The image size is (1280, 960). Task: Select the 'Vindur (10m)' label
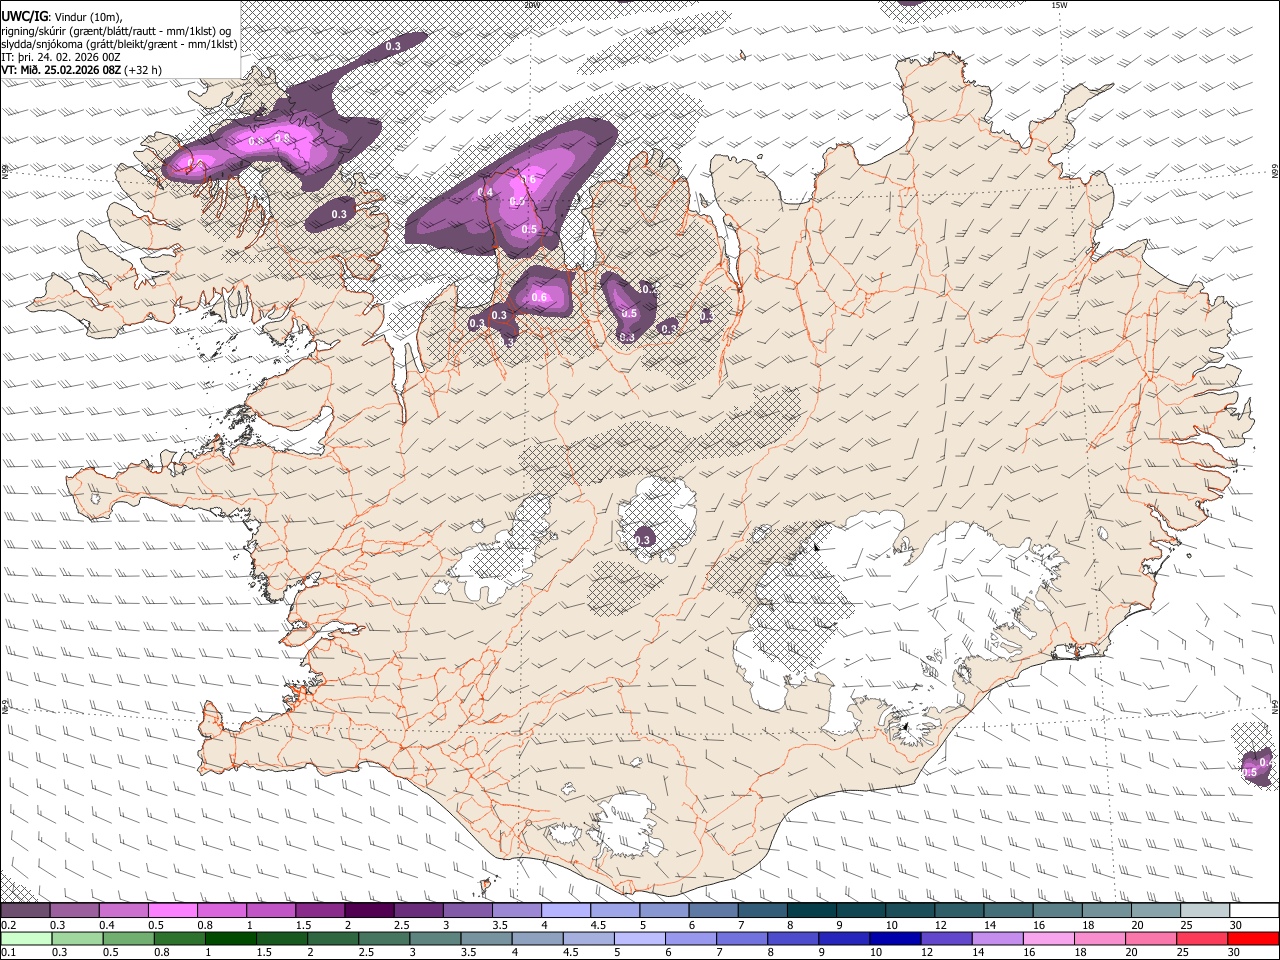[x=89, y=16]
